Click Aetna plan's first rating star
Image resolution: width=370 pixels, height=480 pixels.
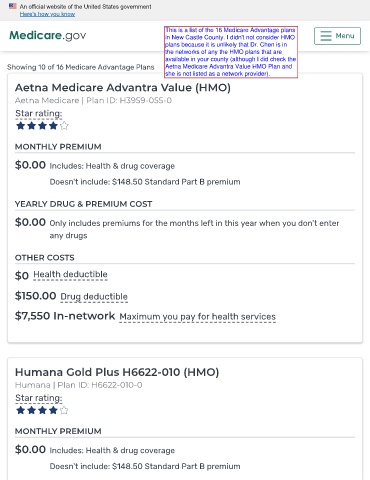(21, 126)
